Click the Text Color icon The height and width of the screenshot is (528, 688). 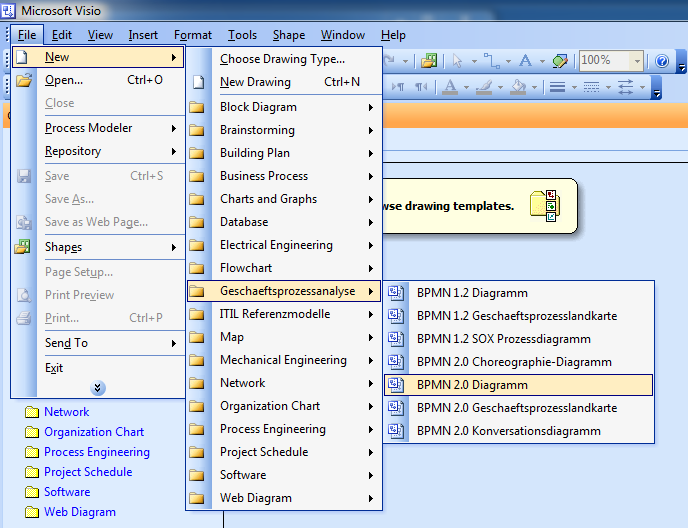point(450,87)
